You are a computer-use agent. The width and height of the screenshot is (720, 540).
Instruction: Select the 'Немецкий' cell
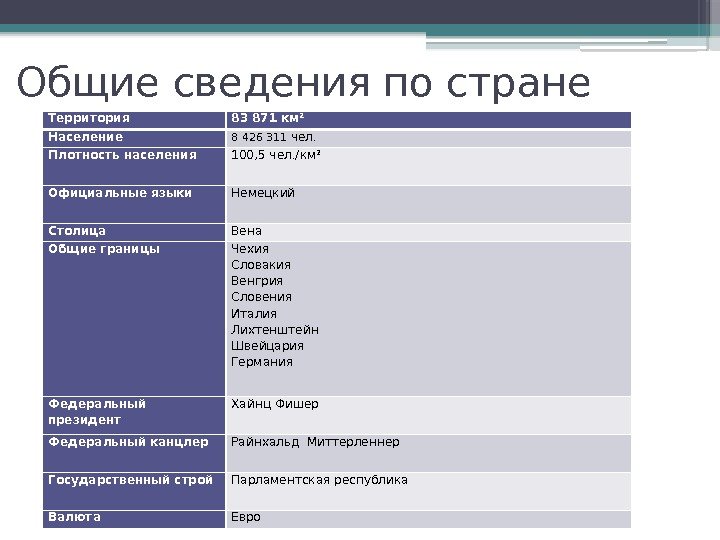click(428, 204)
